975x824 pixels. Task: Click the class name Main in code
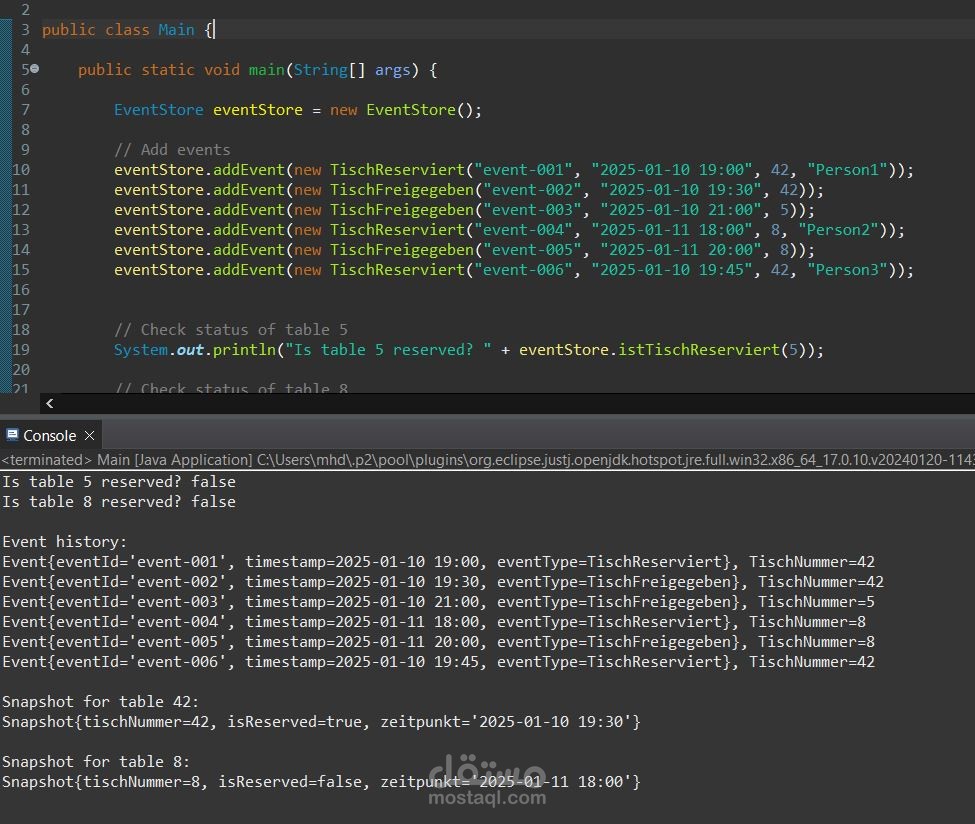click(176, 30)
